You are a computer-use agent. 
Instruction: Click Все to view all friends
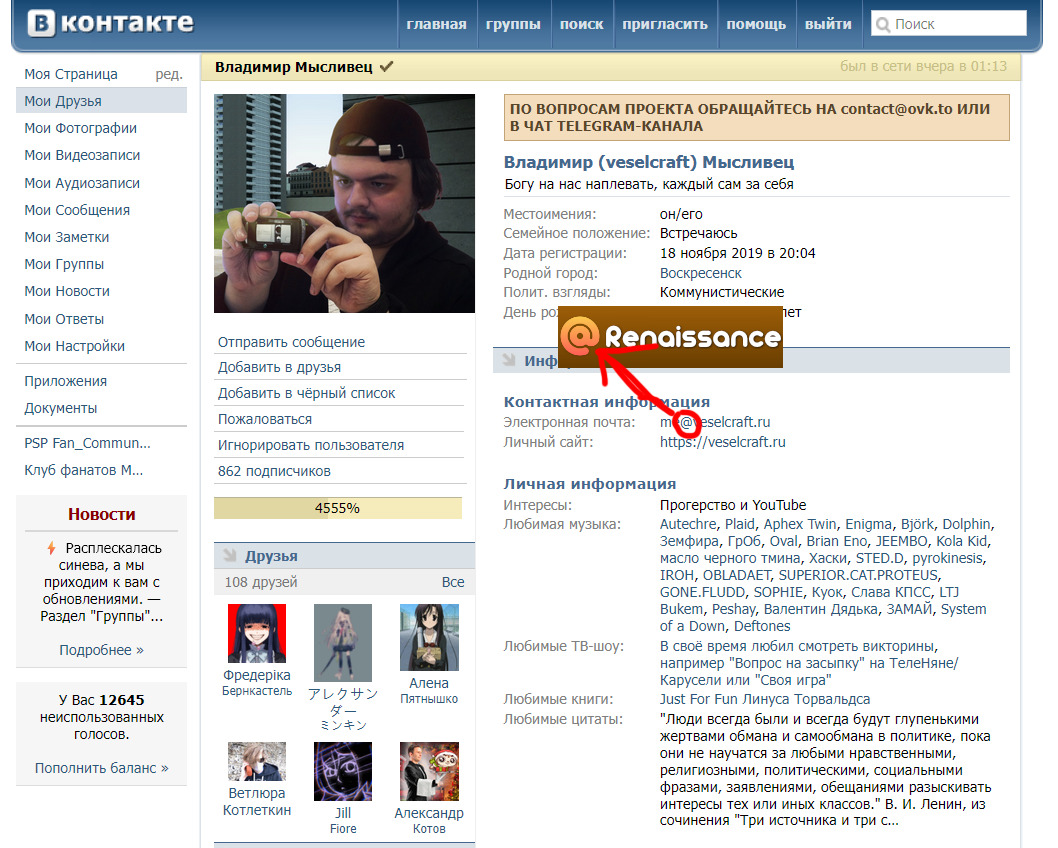(x=453, y=582)
